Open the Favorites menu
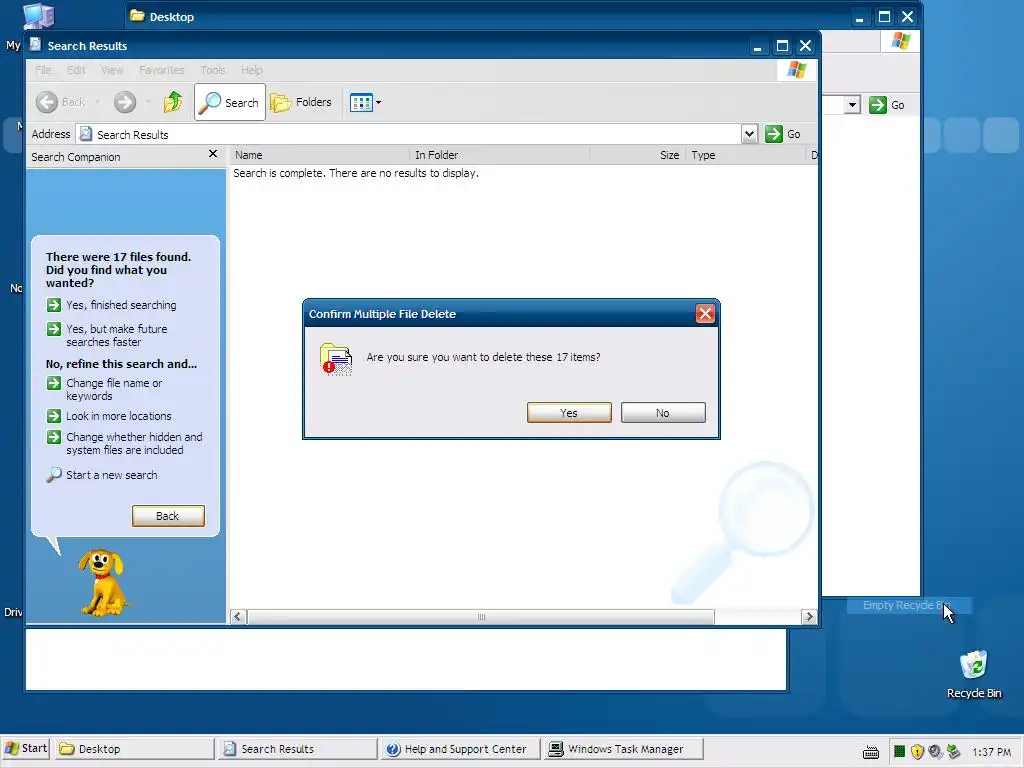 (x=161, y=70)
